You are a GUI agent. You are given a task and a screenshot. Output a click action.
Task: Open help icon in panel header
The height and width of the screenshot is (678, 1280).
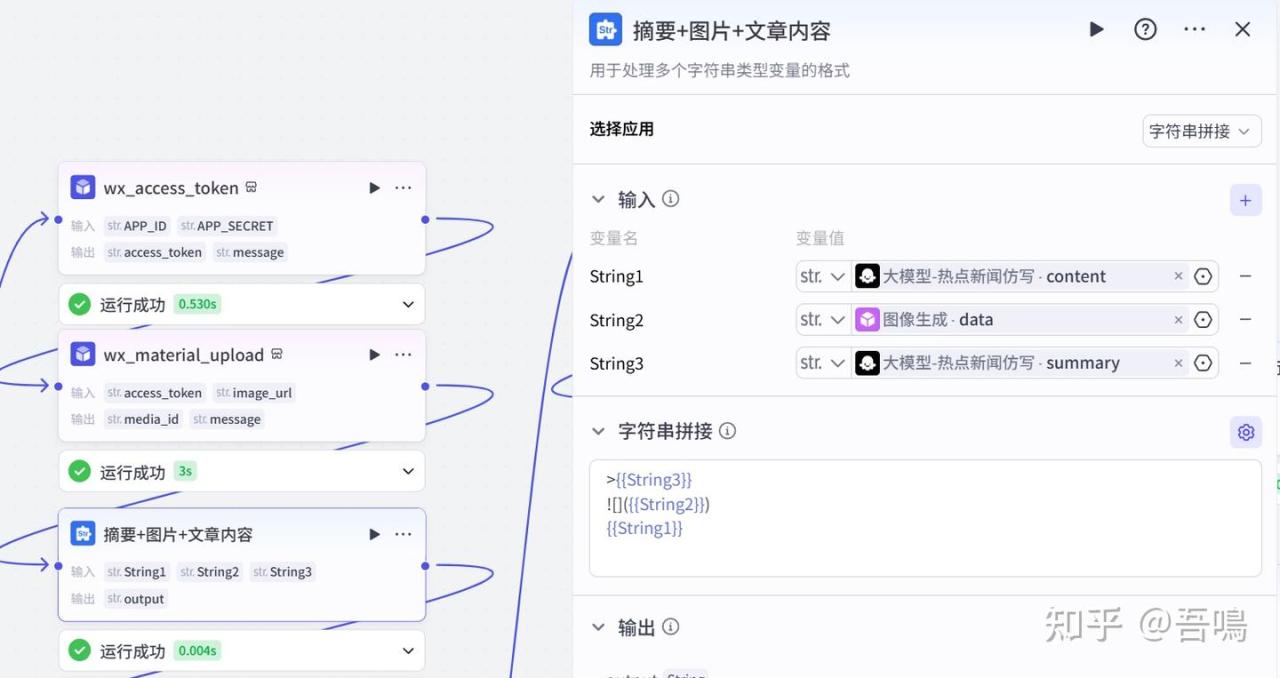coord(1145,30)
